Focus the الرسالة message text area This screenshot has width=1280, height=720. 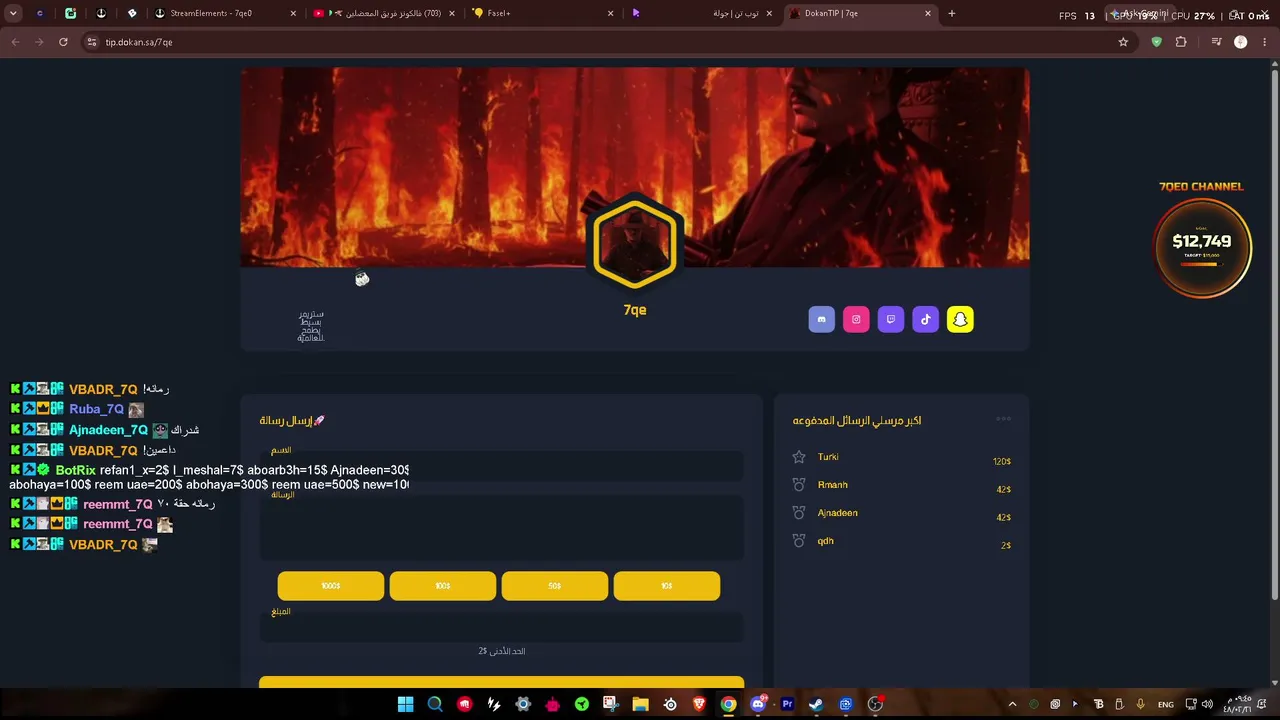click(x=501, y=528)
